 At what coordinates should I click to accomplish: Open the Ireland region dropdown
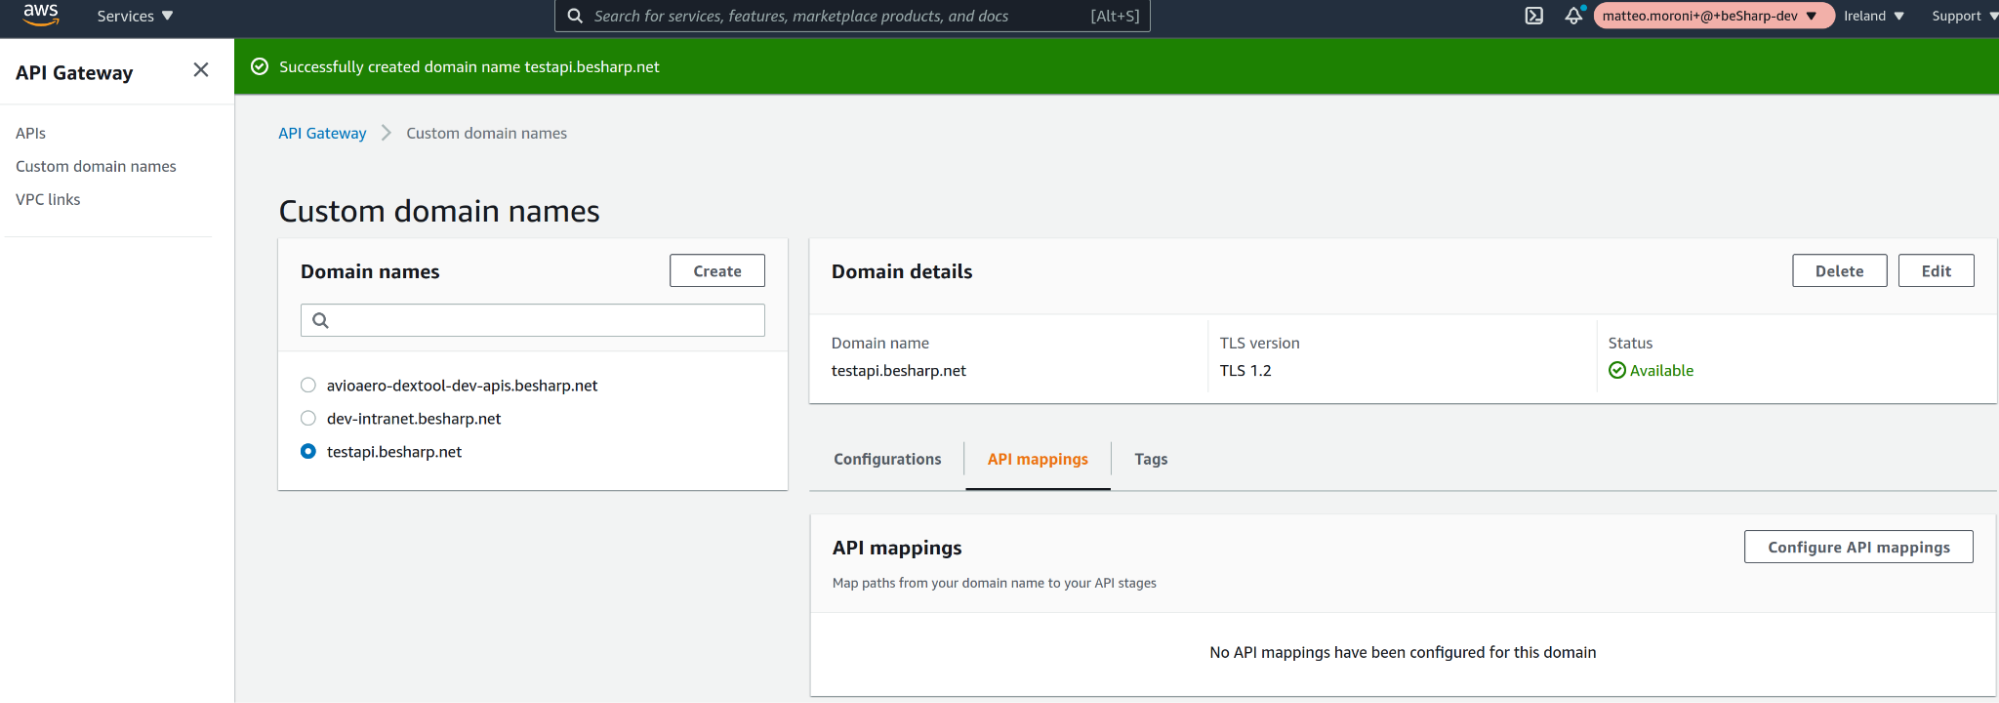tap(1873, 16)
